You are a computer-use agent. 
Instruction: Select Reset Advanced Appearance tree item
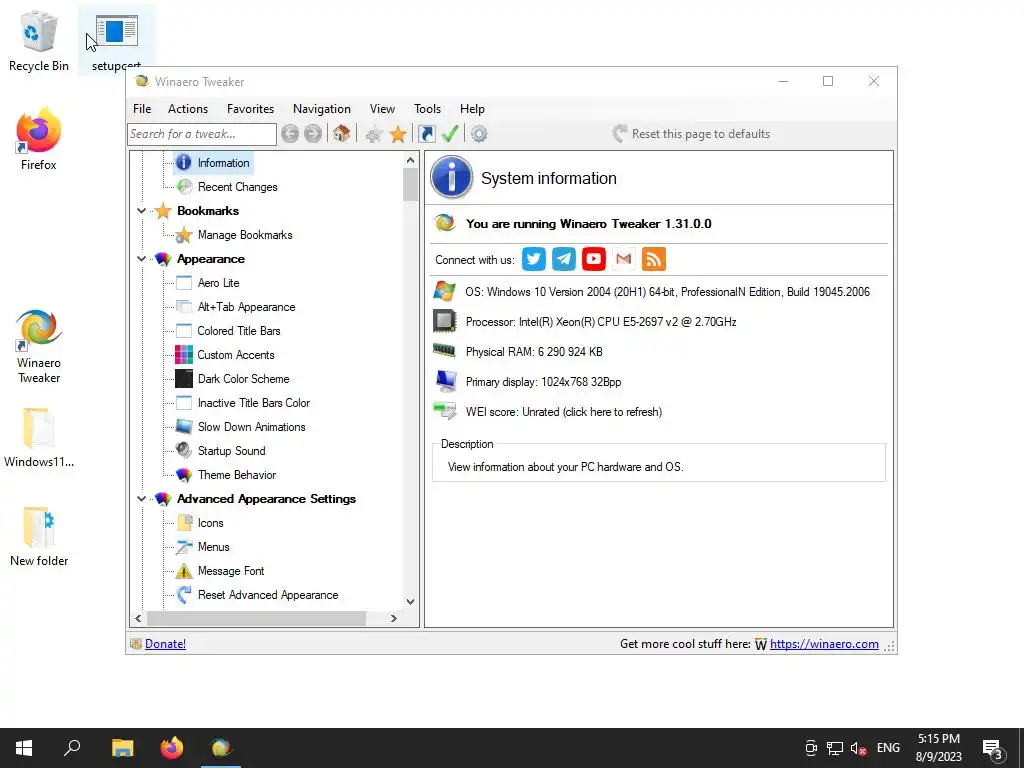pos(268,595)
